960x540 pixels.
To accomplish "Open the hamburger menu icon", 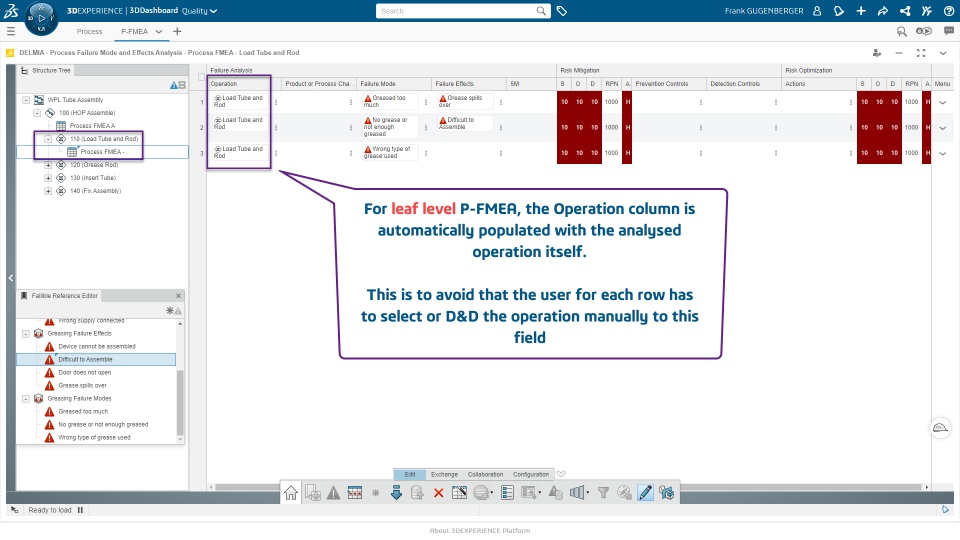I will [x=11, y=31].
